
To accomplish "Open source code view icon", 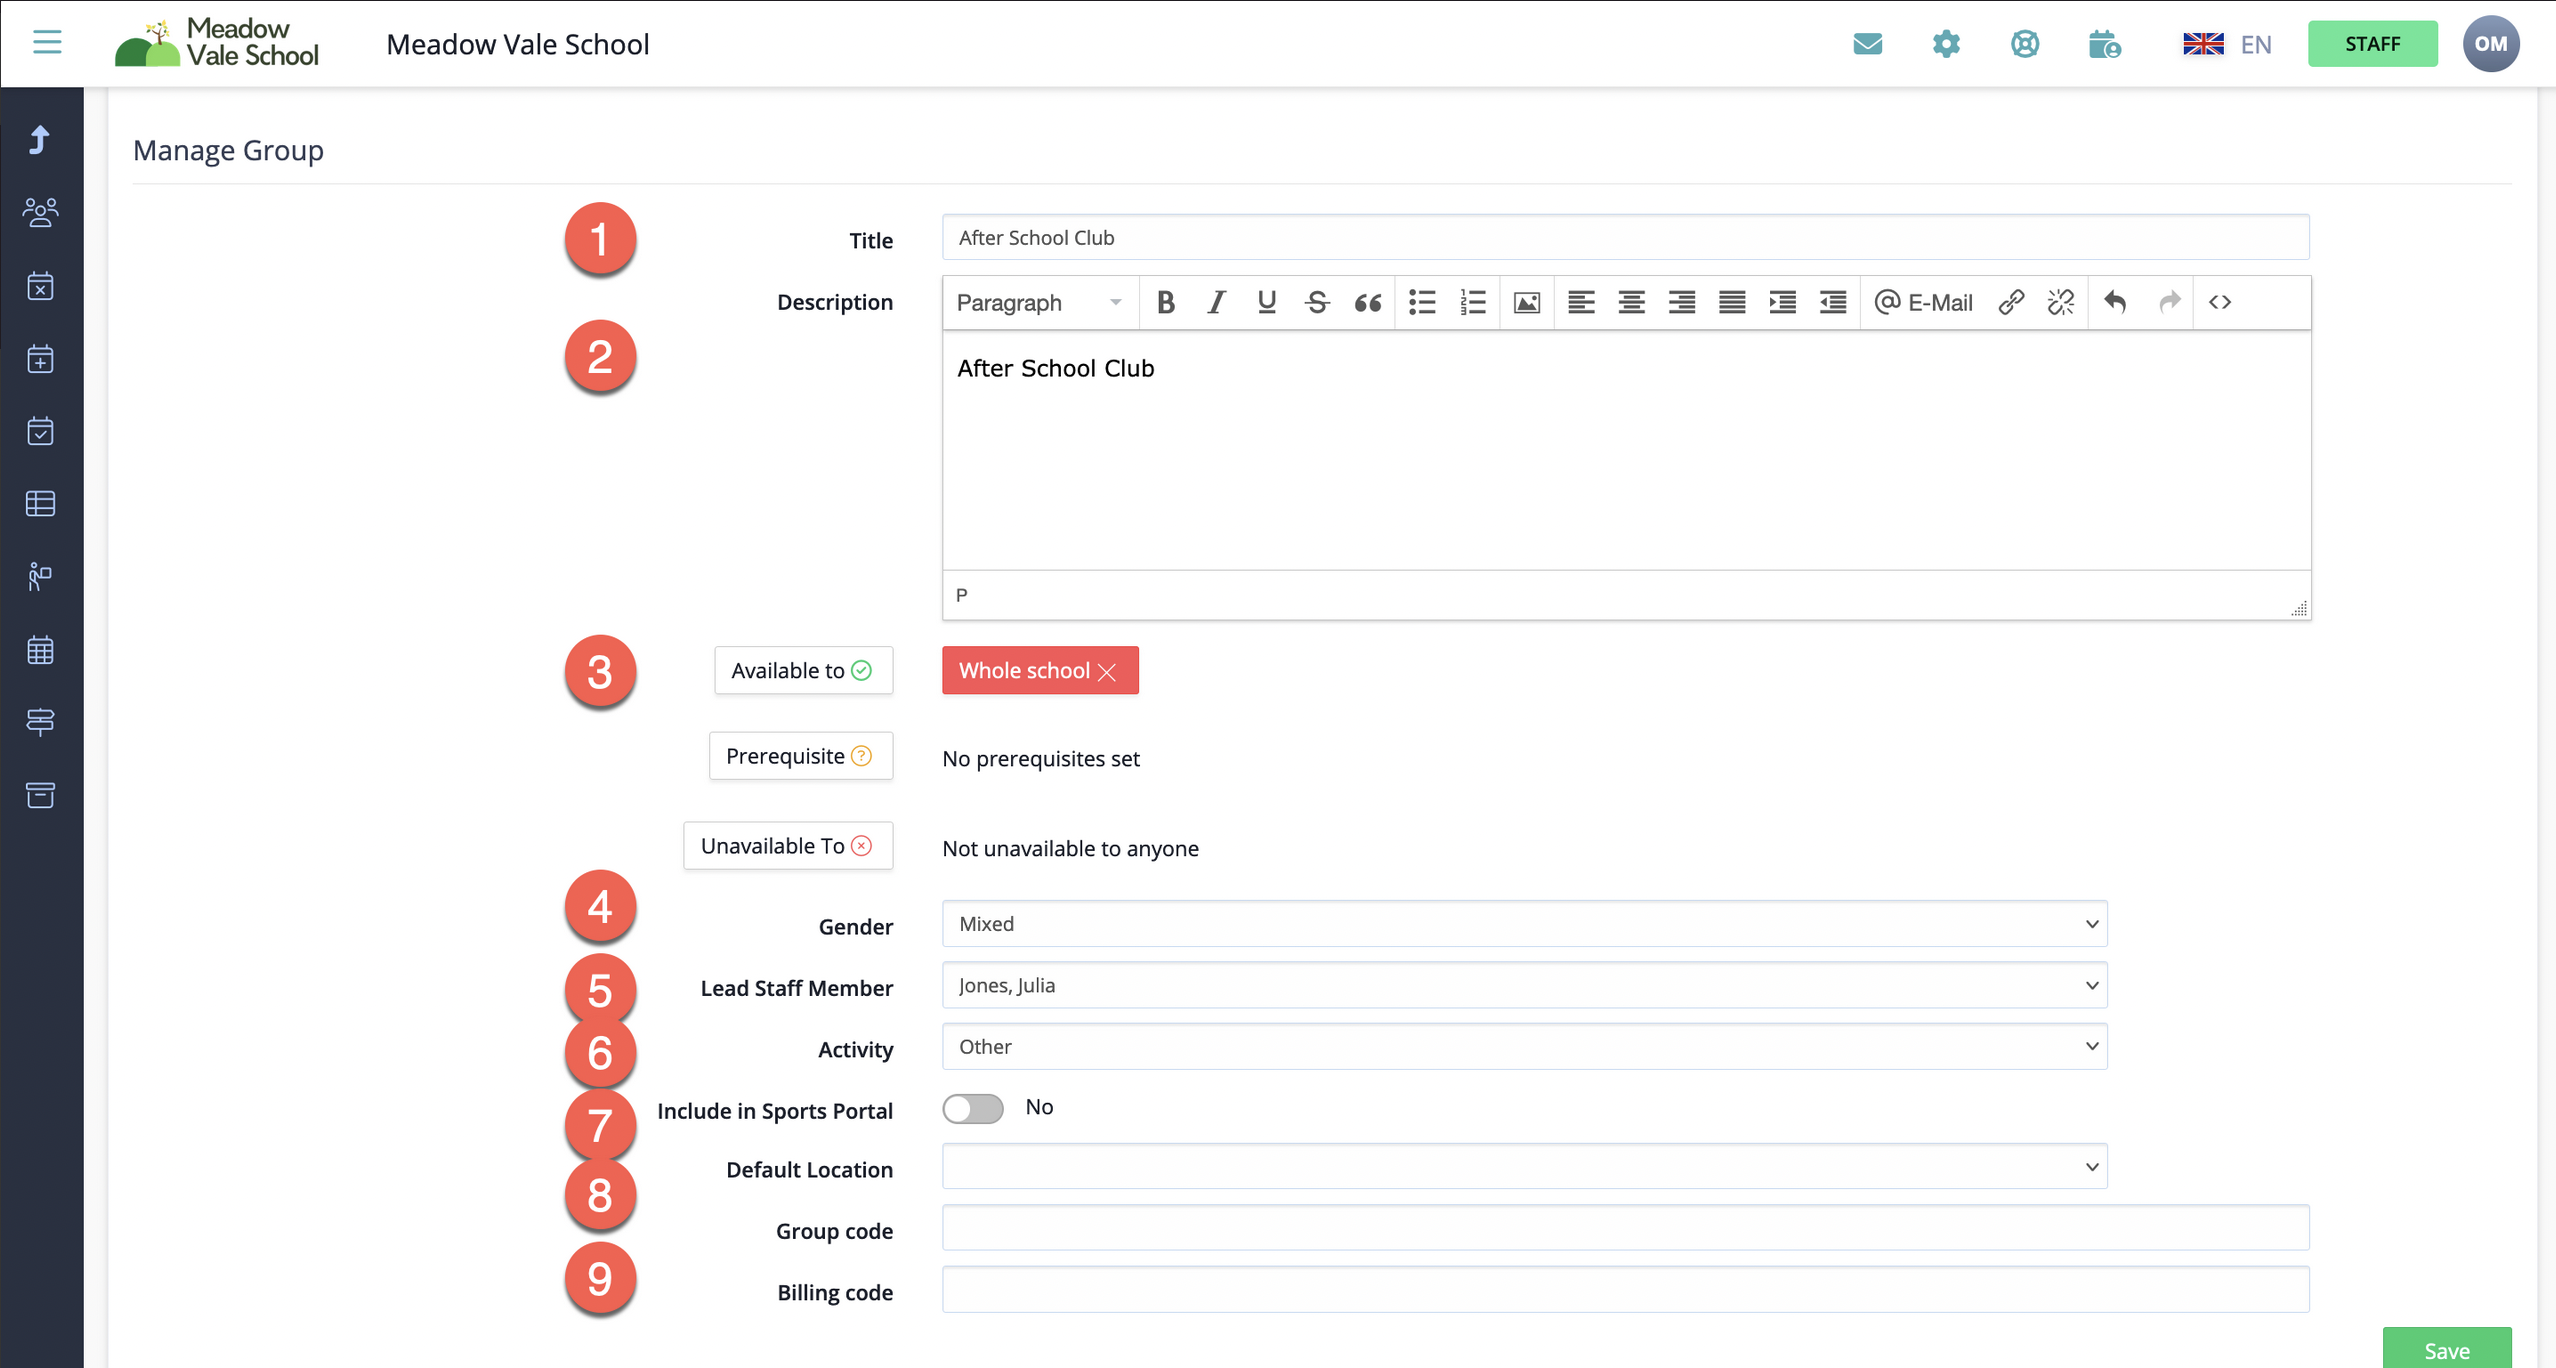I will (2219, 302).
